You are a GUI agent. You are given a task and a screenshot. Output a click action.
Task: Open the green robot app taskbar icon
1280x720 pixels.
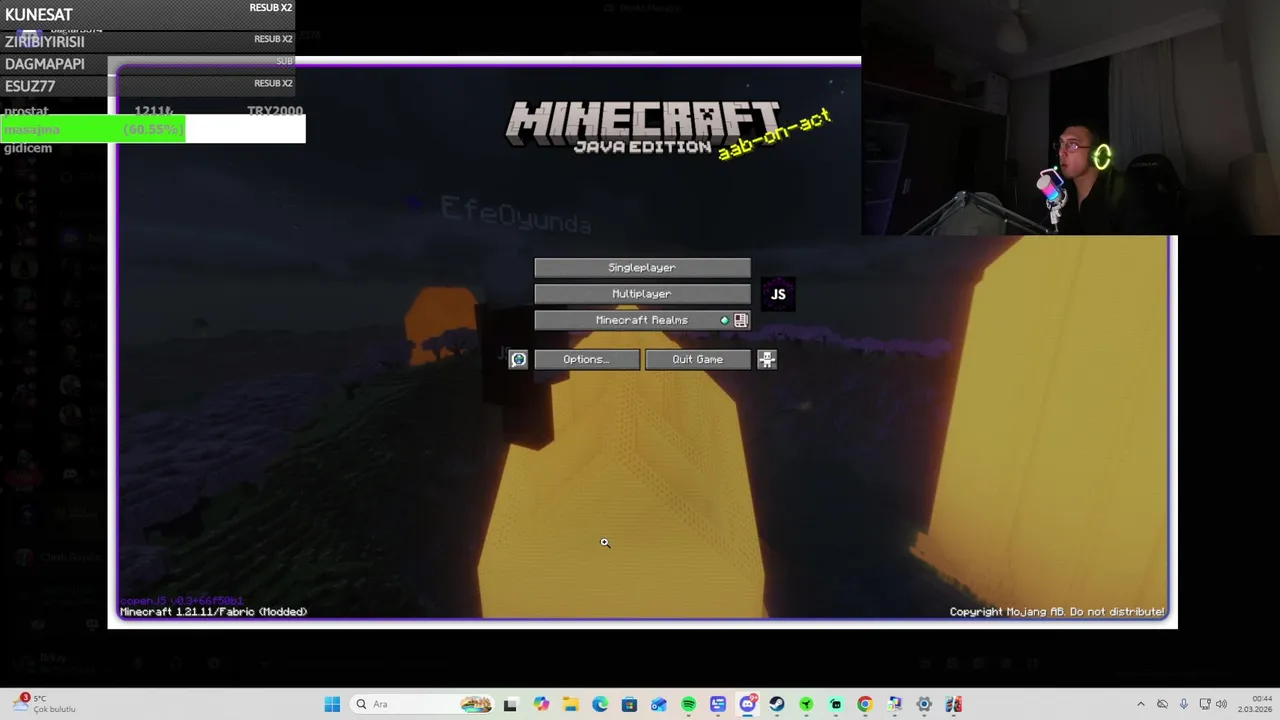click(836, 704)
